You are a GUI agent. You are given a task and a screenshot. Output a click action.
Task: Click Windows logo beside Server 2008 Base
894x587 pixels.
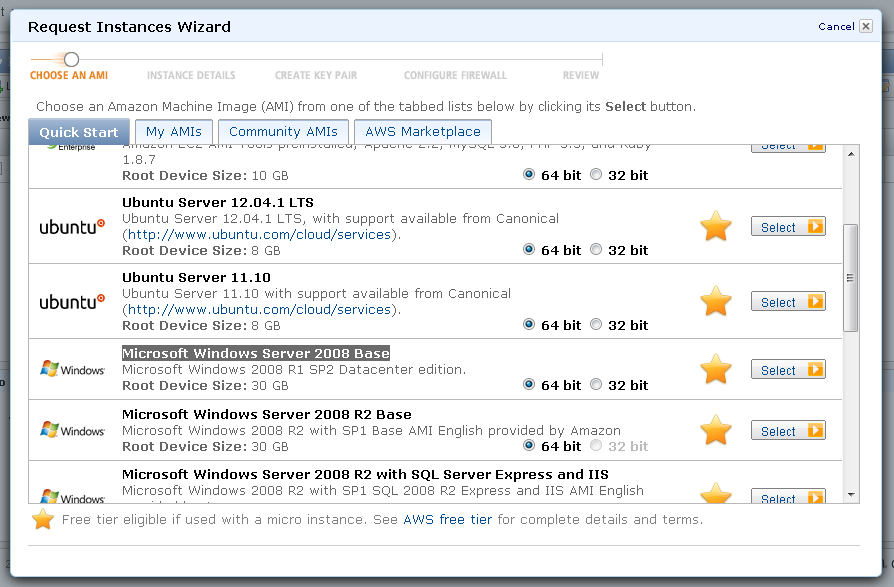click(72, 369)
